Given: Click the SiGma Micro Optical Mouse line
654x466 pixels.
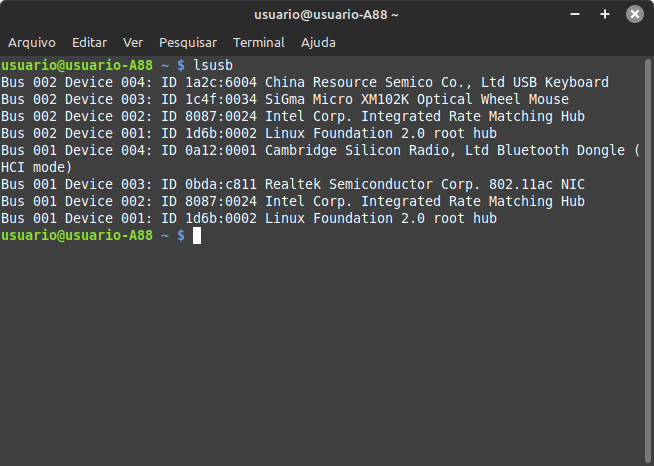Looking at the screenshot, I should pyautogui.click(x=285, y=99).
